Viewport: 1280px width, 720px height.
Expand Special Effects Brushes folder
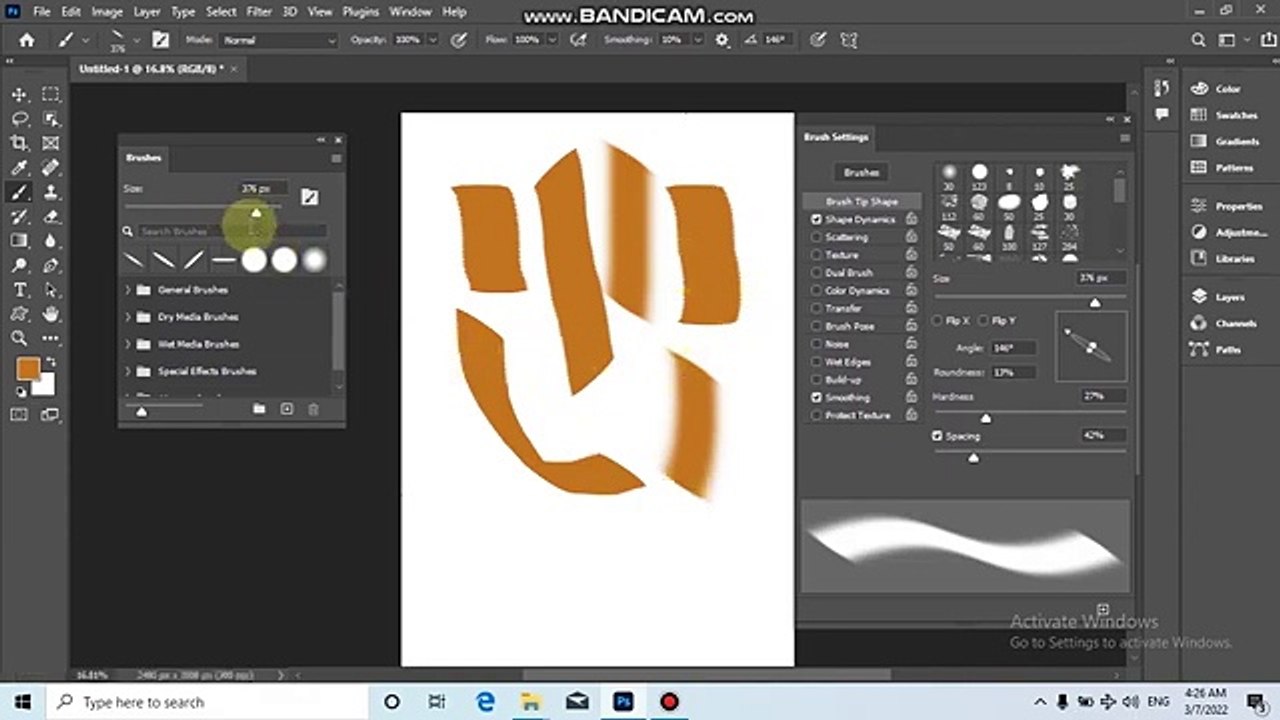point(128,371)
